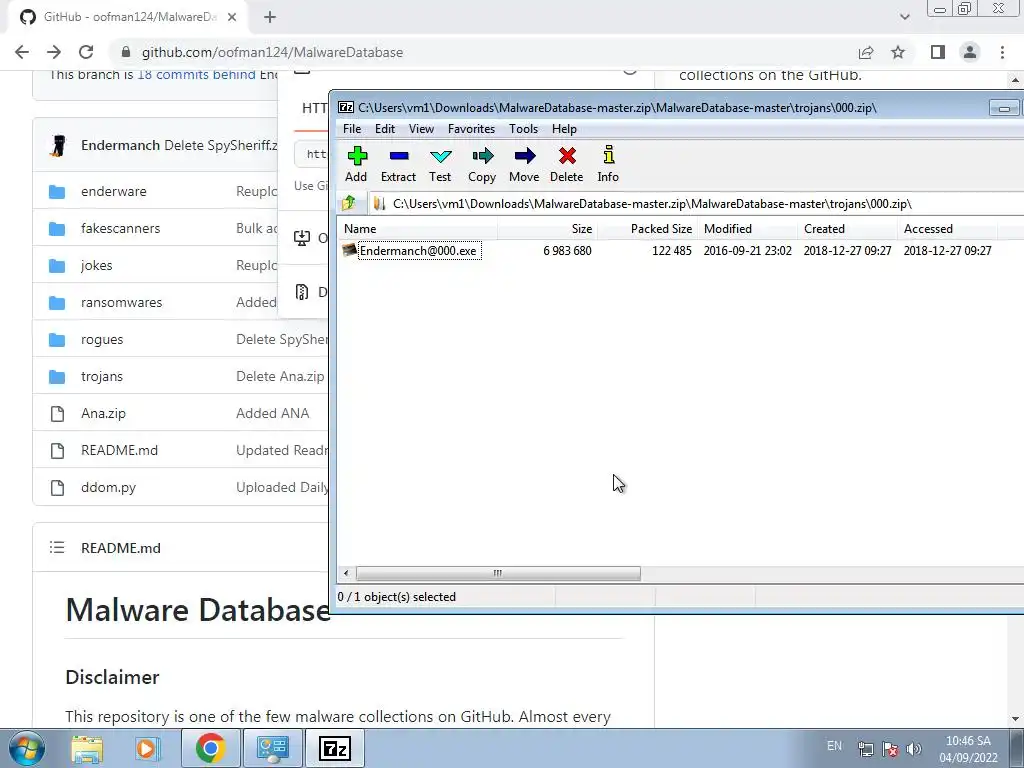Viewport: 1024px width, 768px height.
Task: Click the horizontal scrollbar thumb in 7-Zip
Action: (498, 573)
